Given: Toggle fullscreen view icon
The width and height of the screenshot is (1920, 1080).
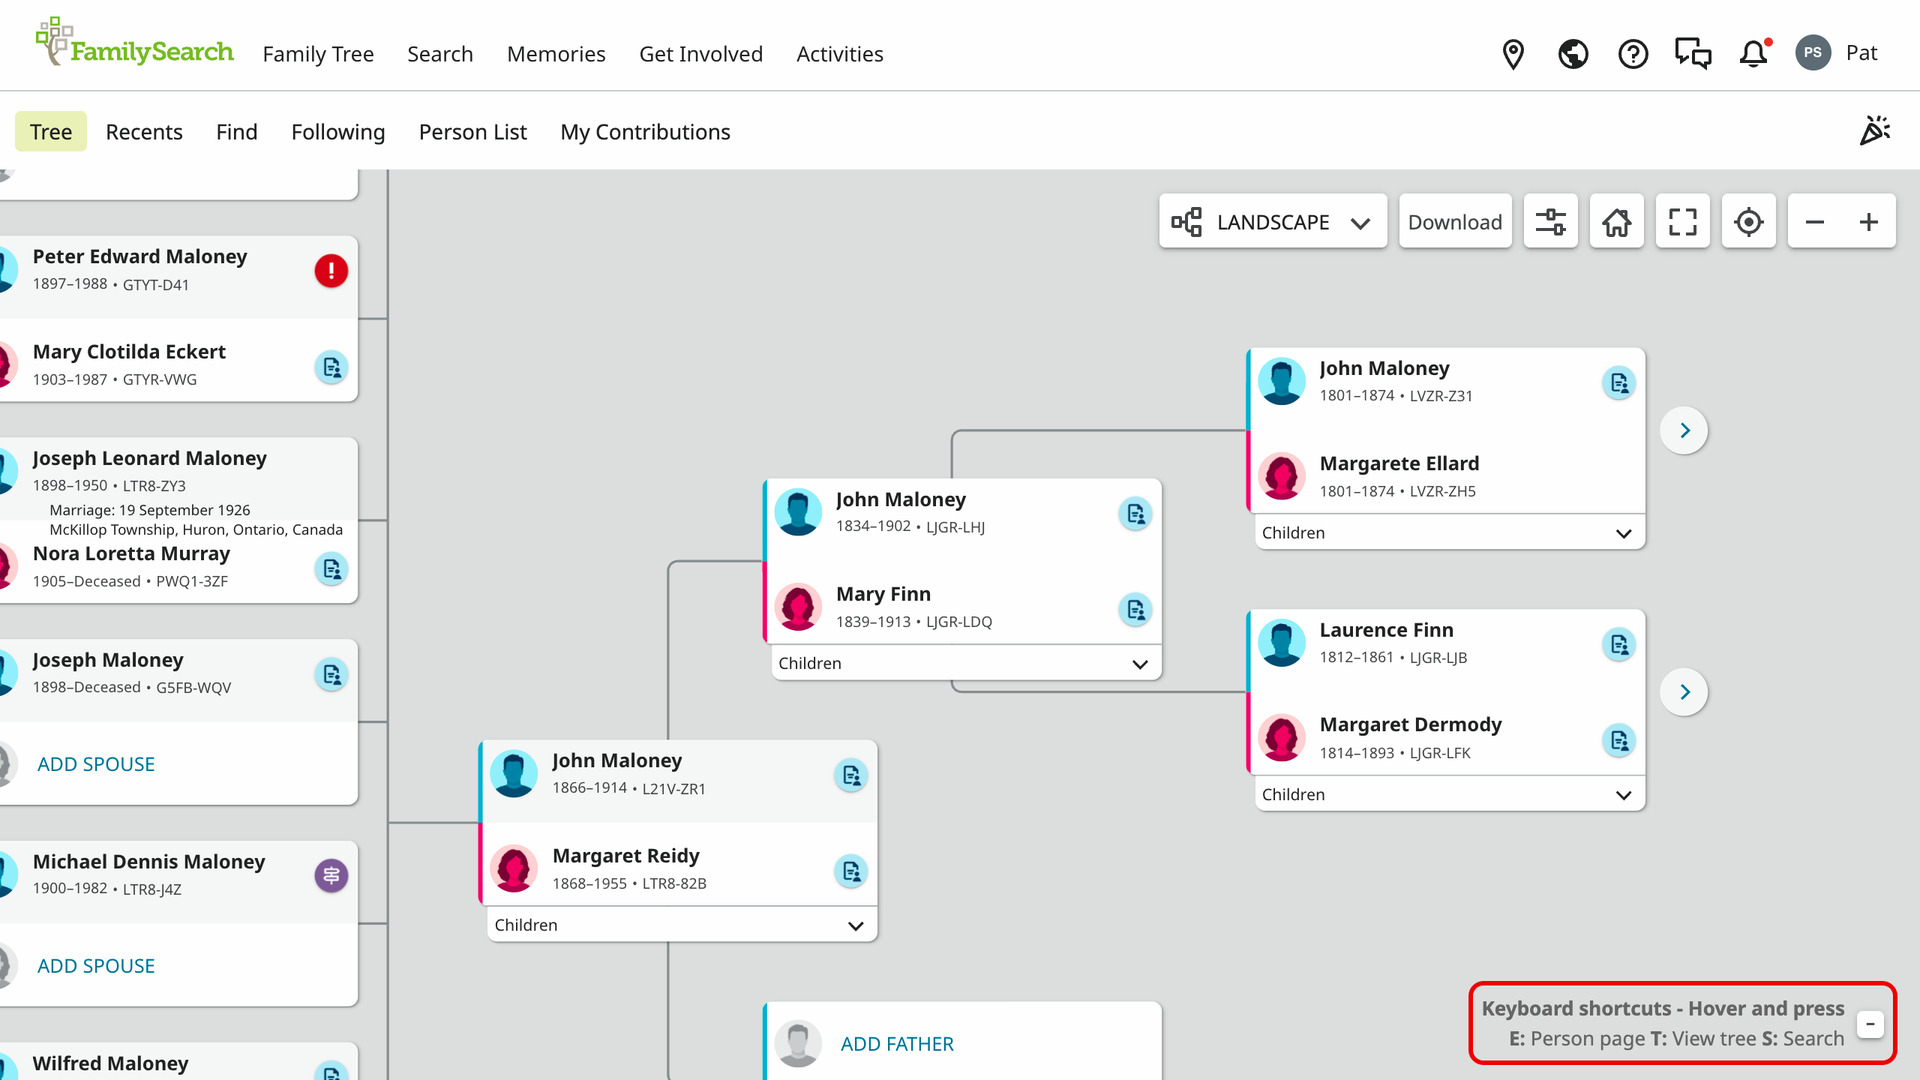Looking at the screenshot, I should [x=1683, y=221].
